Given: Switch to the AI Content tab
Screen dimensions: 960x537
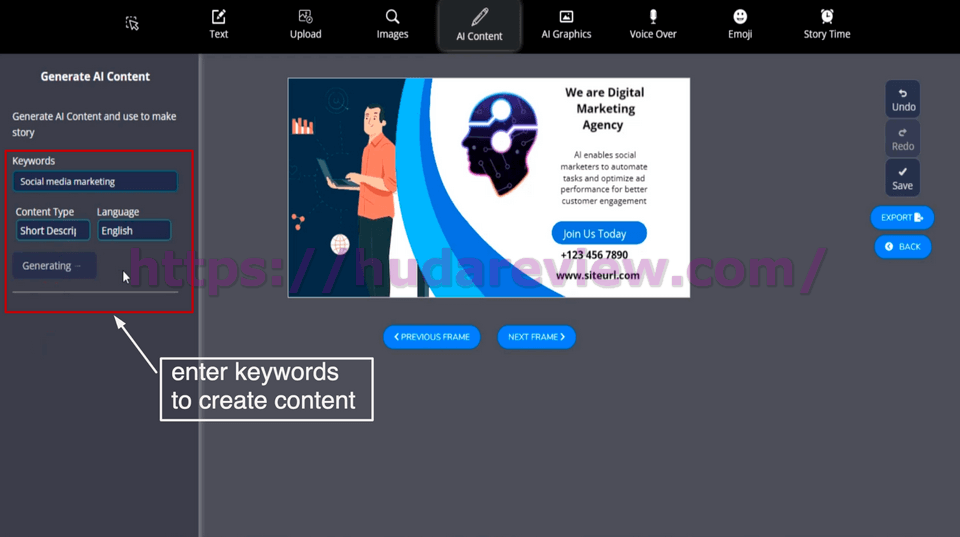Looking at the screenshot, I should (479, 25).
